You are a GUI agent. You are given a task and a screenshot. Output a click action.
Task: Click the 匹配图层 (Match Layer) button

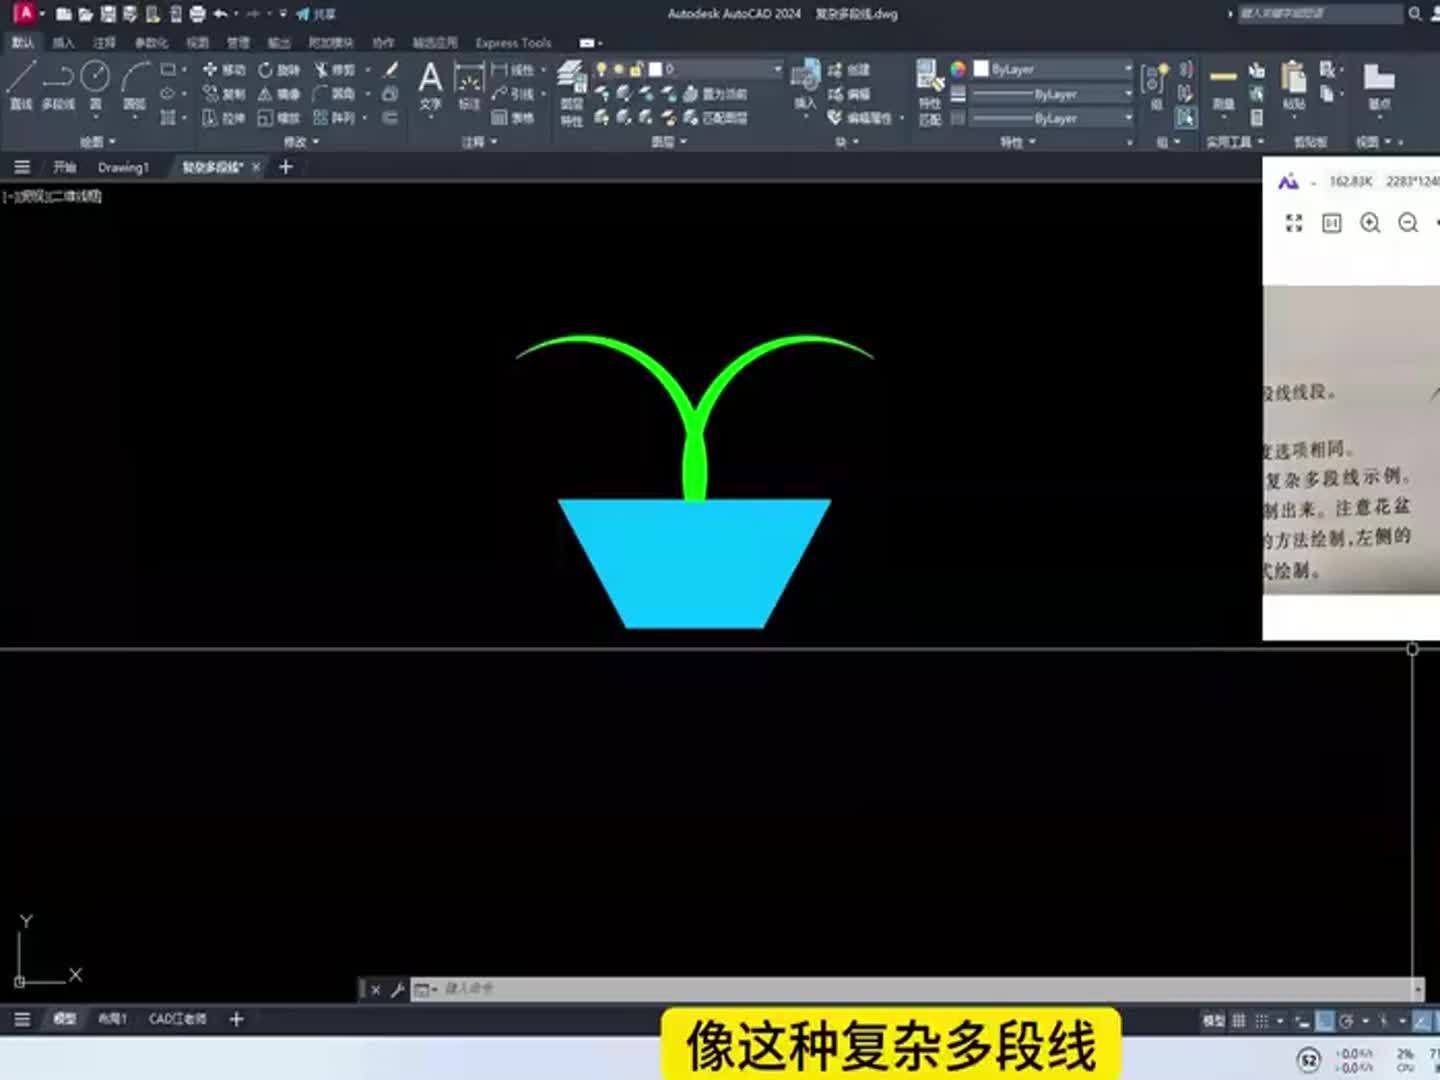coord(725,117)
